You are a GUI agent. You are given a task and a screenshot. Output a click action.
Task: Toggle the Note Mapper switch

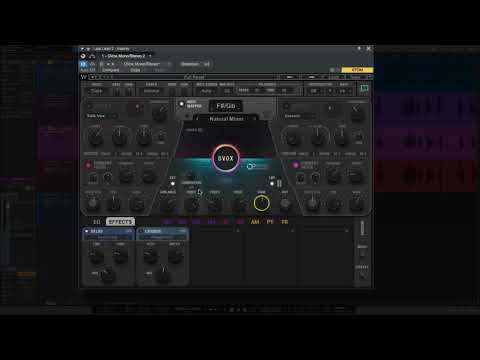click(x=181, y=104)
